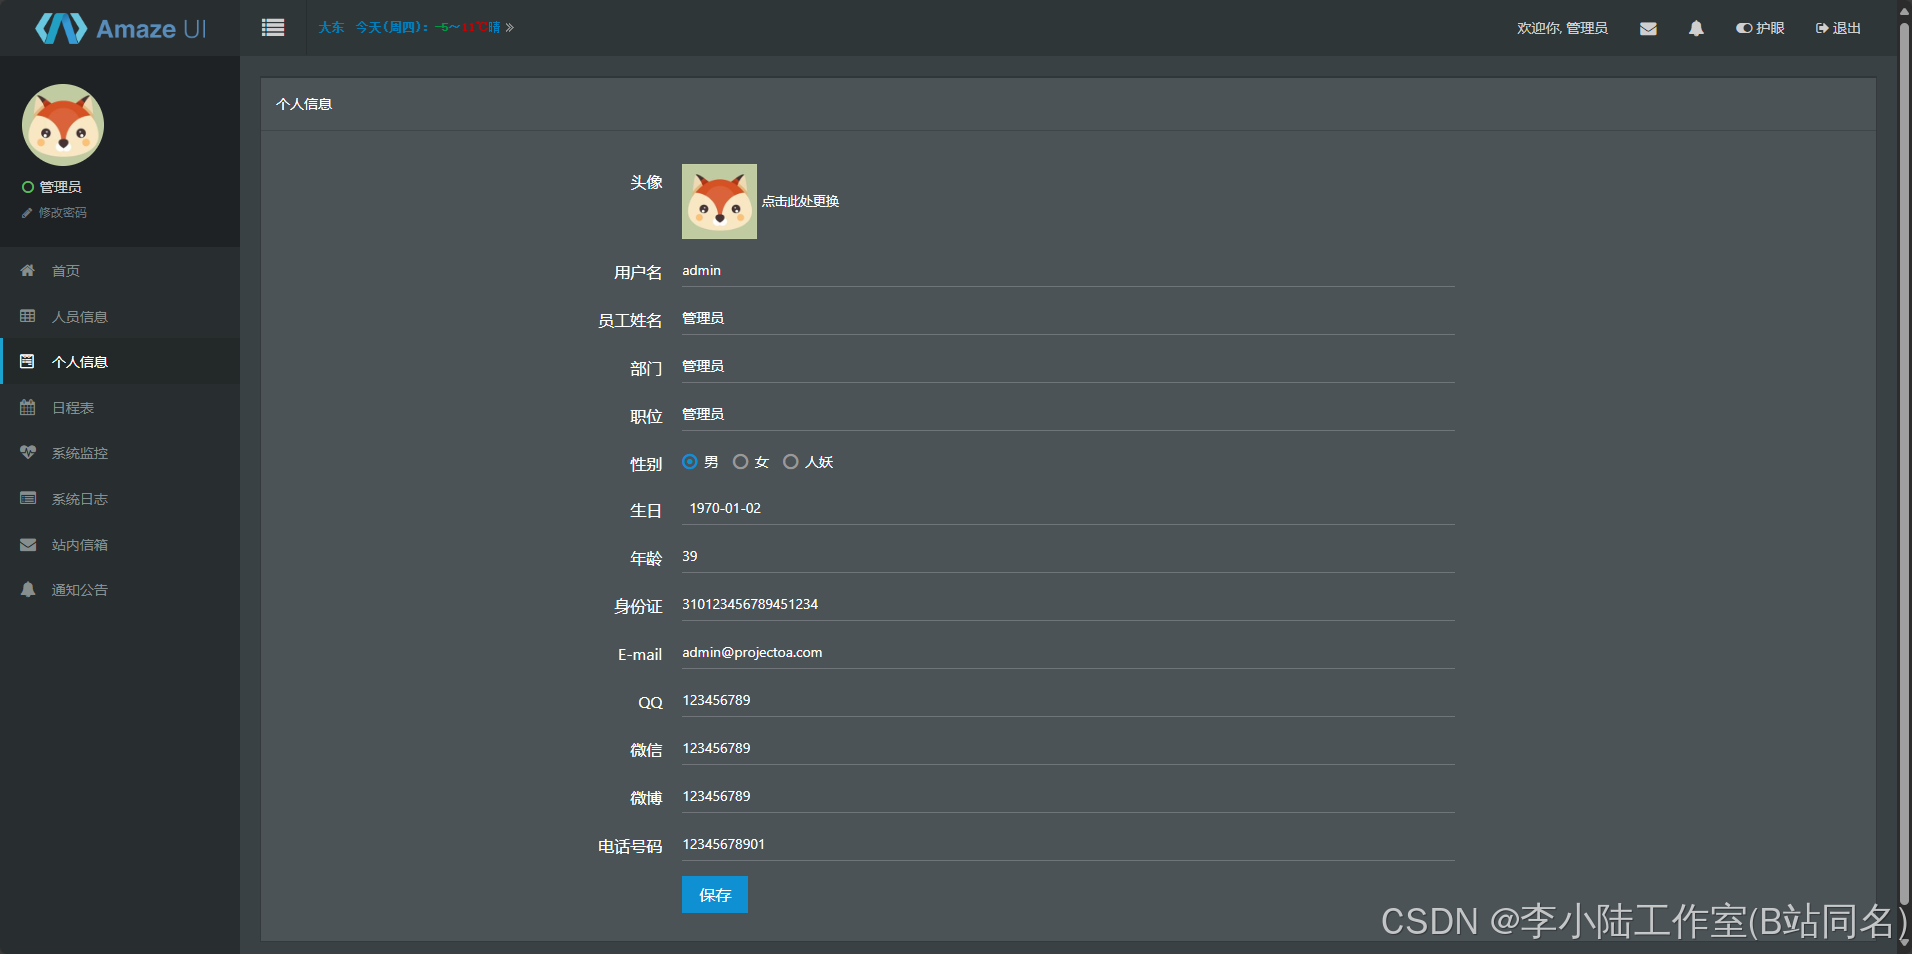Viewport: 1912px width, 954px height.
Task: Enable 护眼 eye-protection mode
Action: (x=1761, y=28)
